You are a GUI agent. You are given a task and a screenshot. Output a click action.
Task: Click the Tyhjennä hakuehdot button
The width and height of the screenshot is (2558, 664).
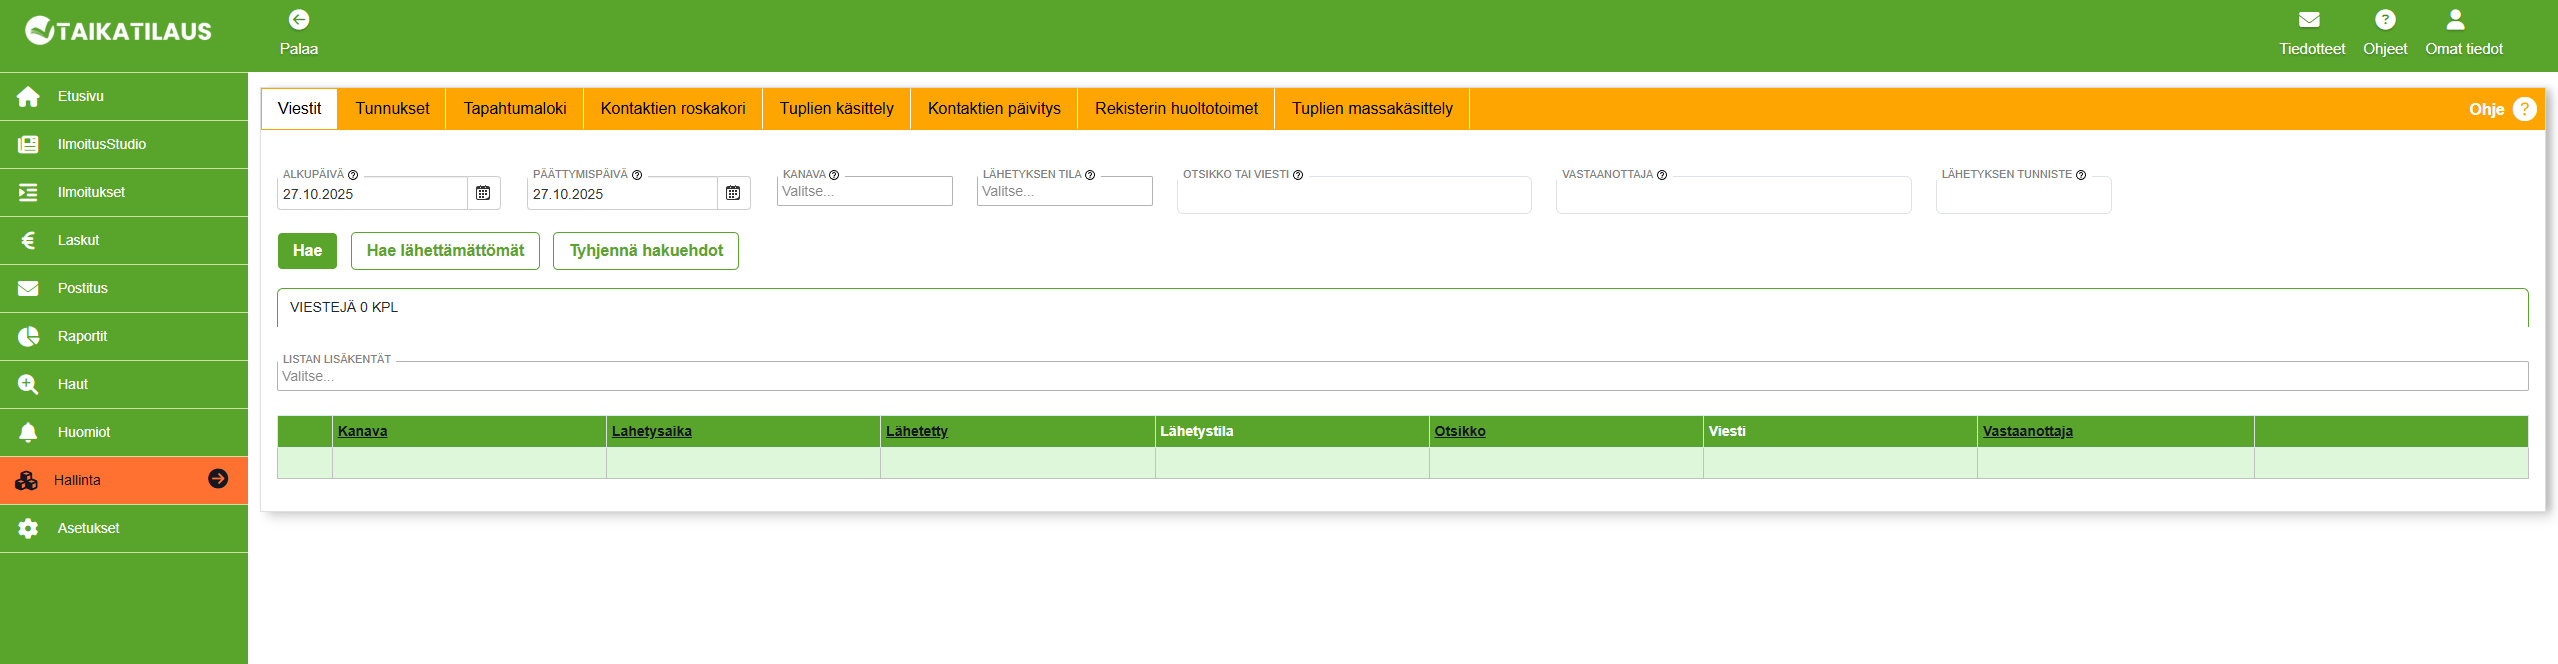646,251
